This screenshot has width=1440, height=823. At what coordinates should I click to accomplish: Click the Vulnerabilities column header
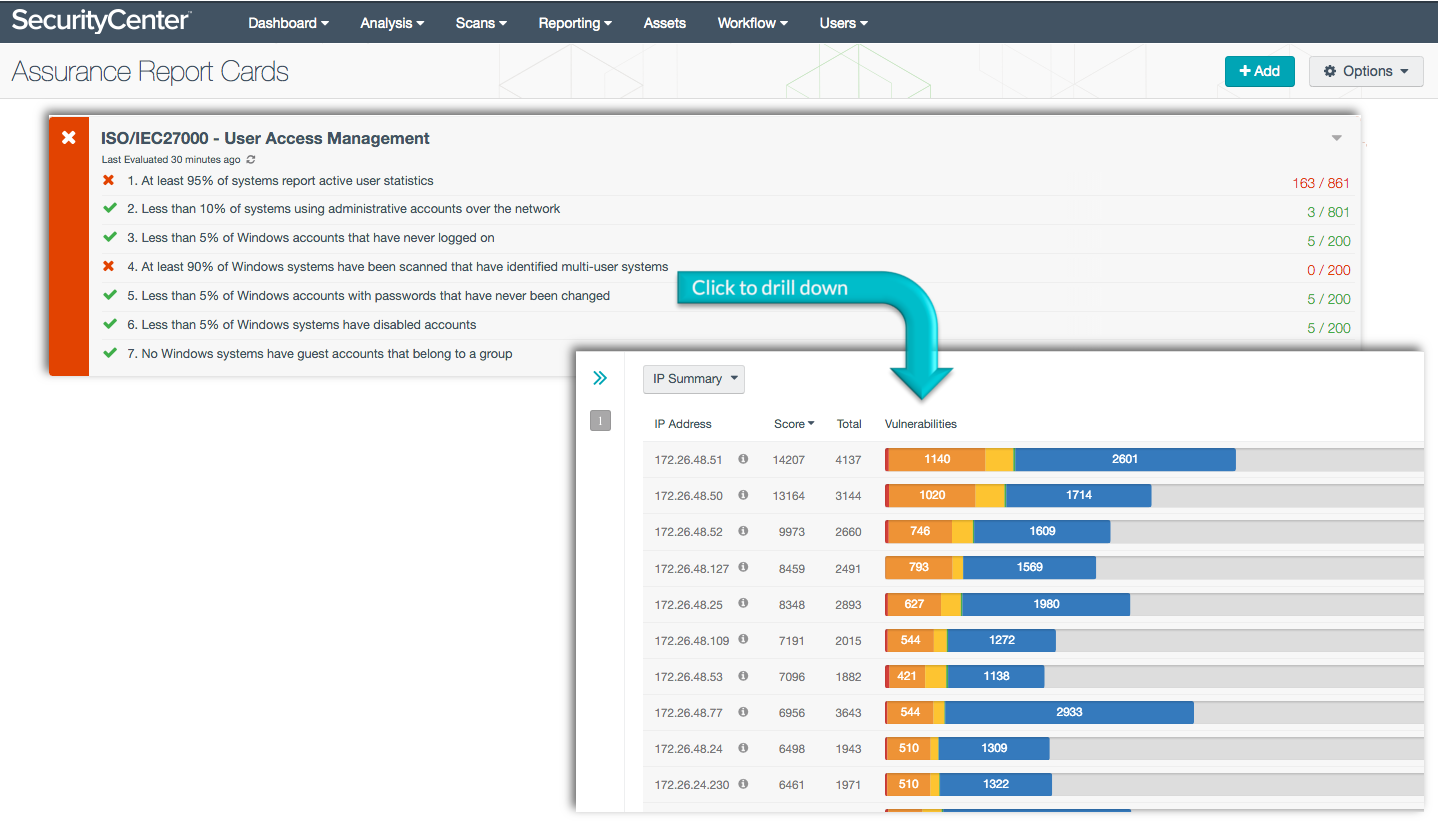pyautogui.click(x=920, y=424)
